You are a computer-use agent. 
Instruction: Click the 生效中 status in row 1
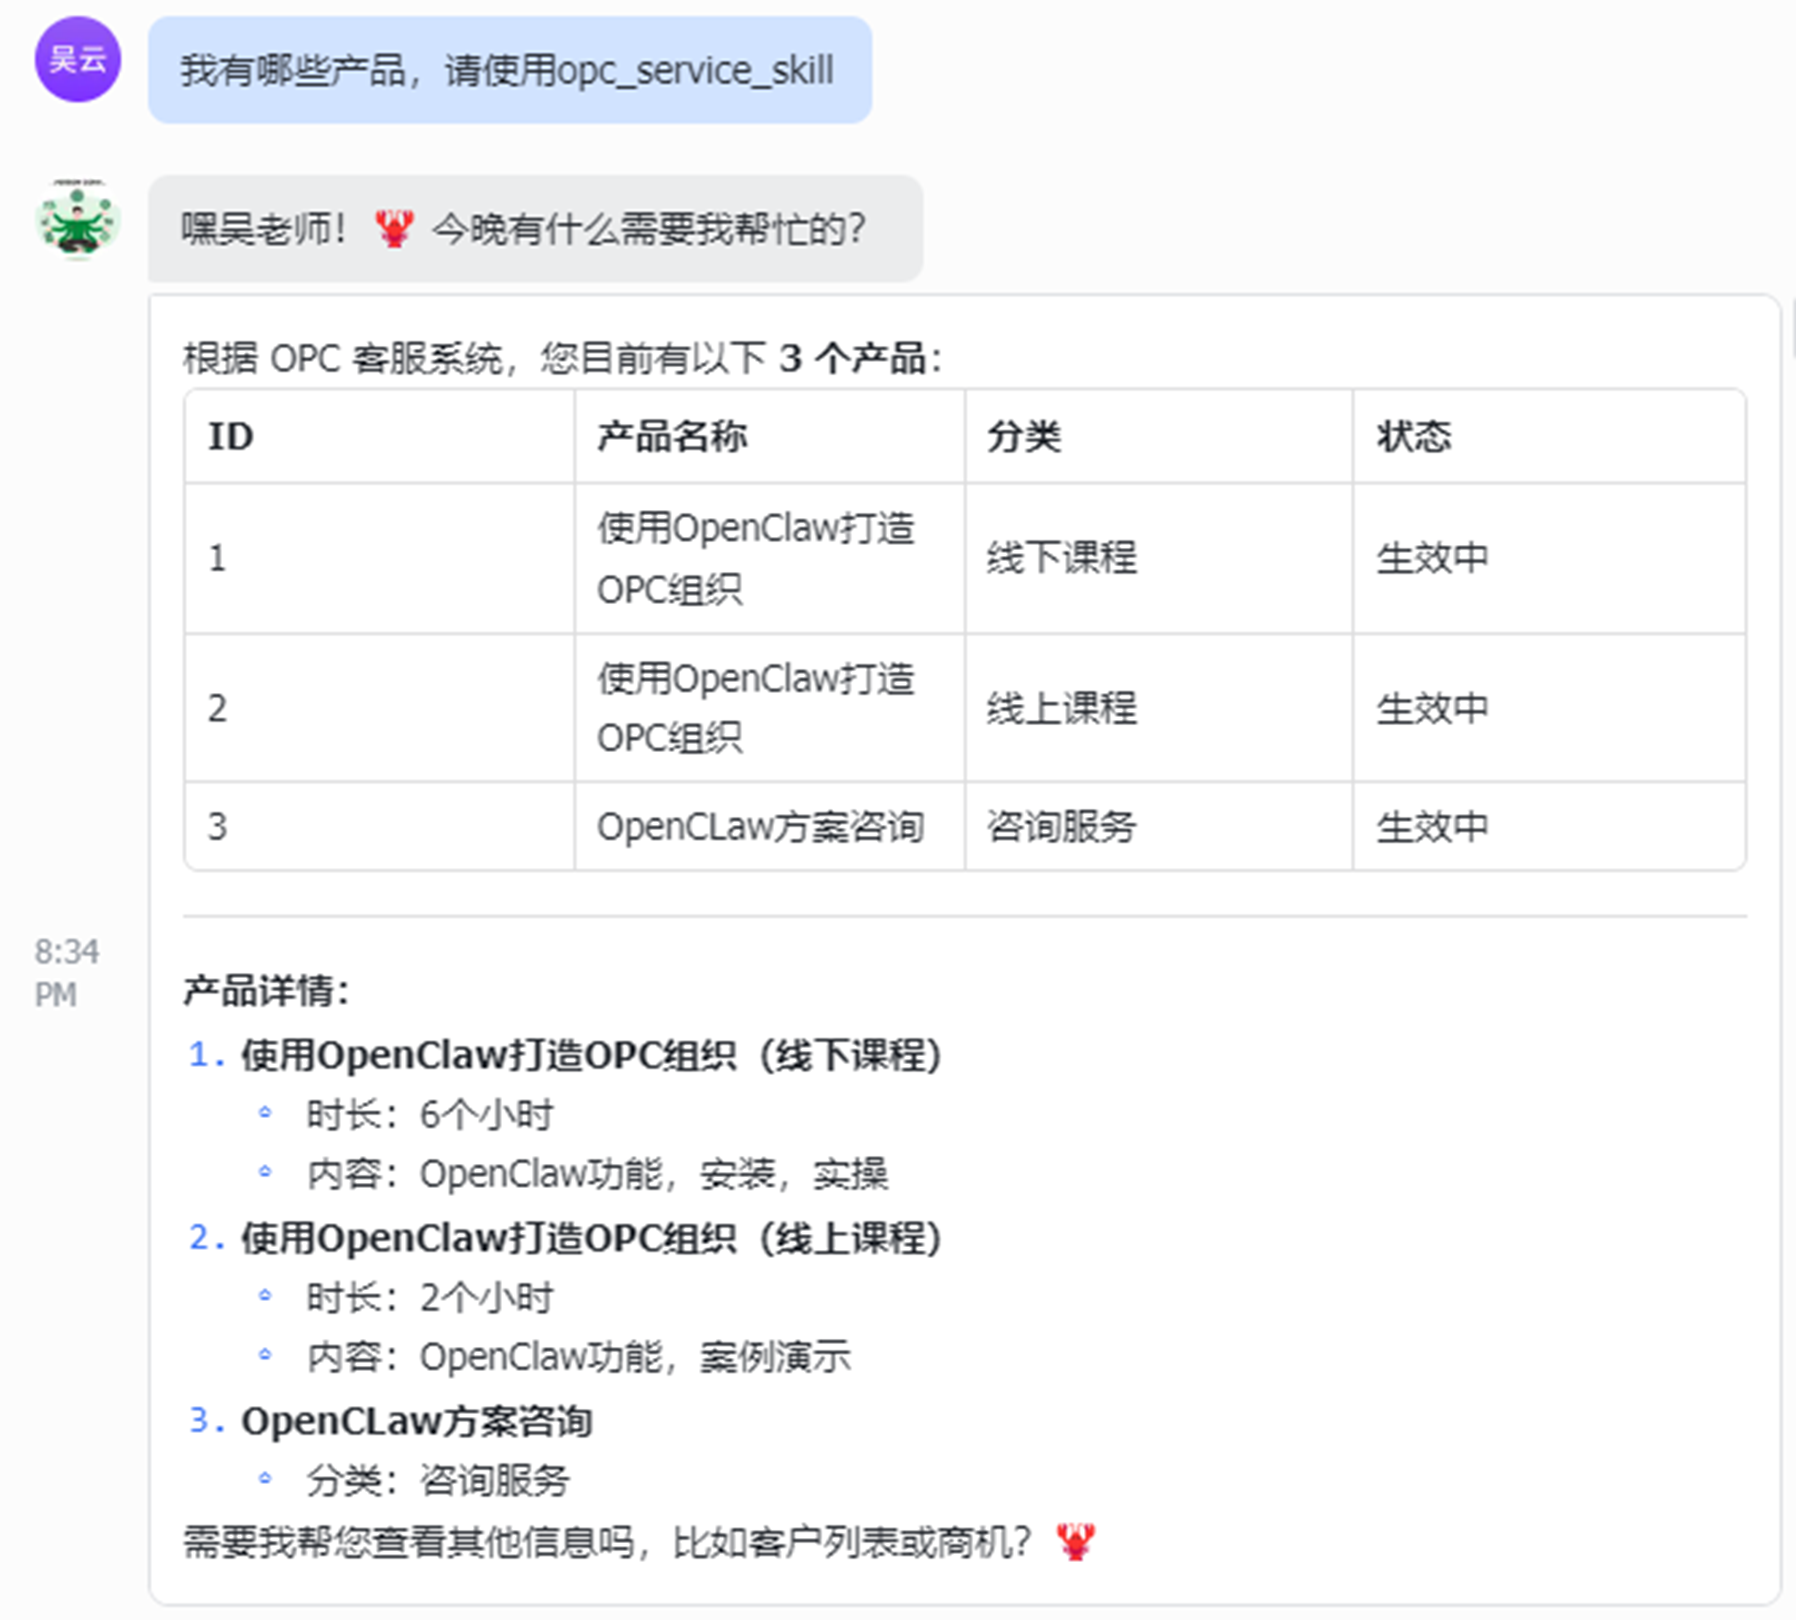pyautogui.click(x=1431, y=558)
